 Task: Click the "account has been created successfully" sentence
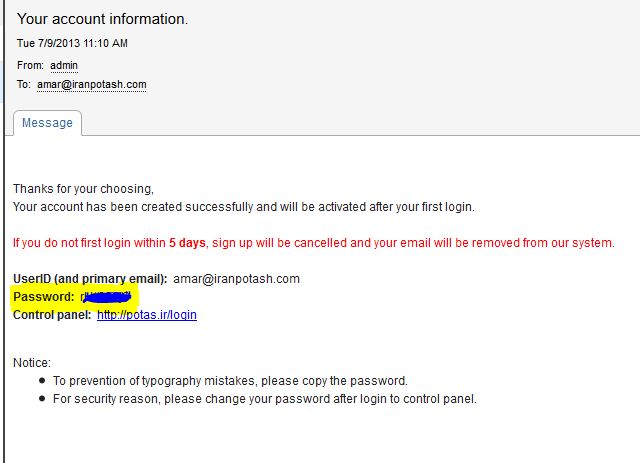click(x=243, y=207)
